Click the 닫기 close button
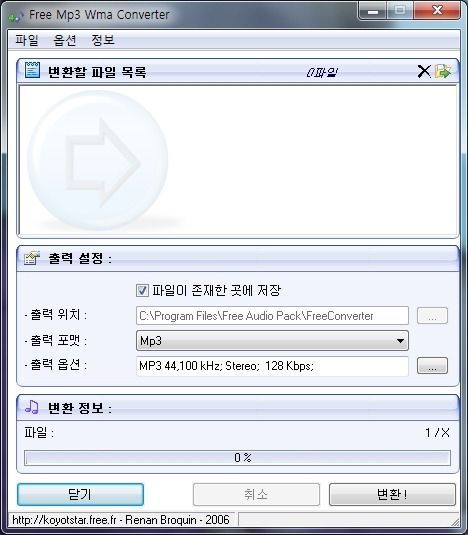Image resolution: width=468 pixels, height=535 pixels. [80, 494]
